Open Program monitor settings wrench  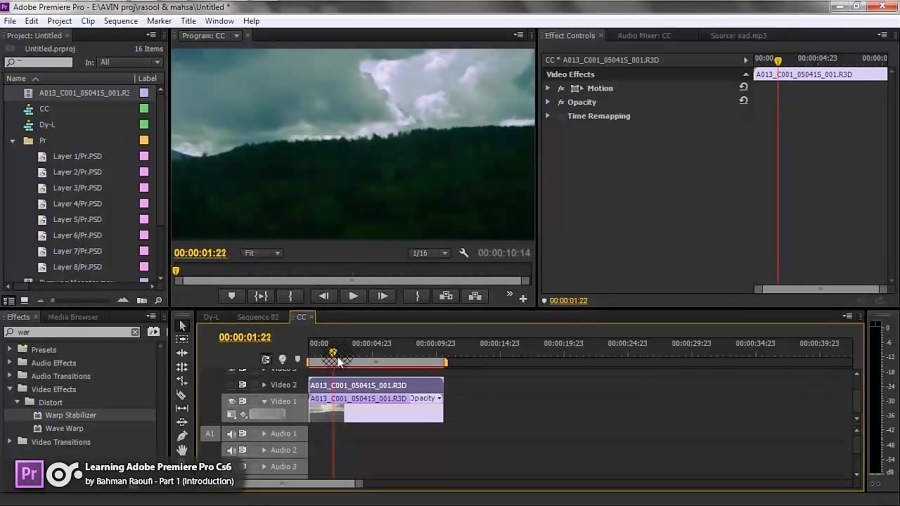pos(464,253)
